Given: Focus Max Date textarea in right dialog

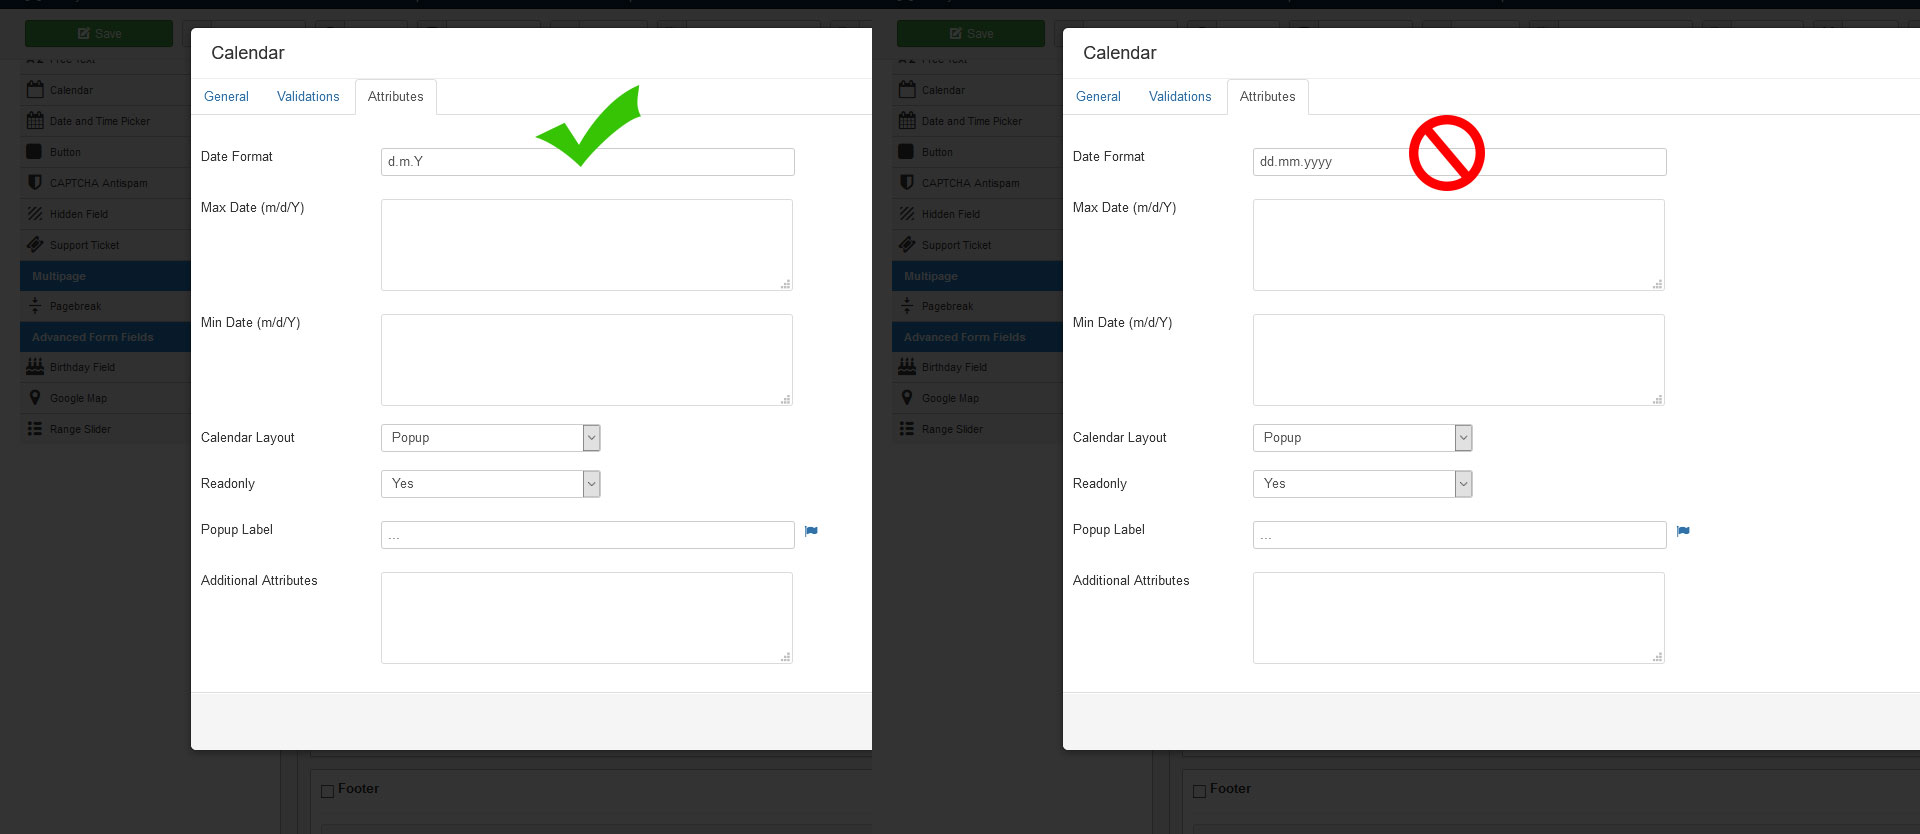Looking at the screenshot, I should pyautogui.click(x=1459, y=245).
